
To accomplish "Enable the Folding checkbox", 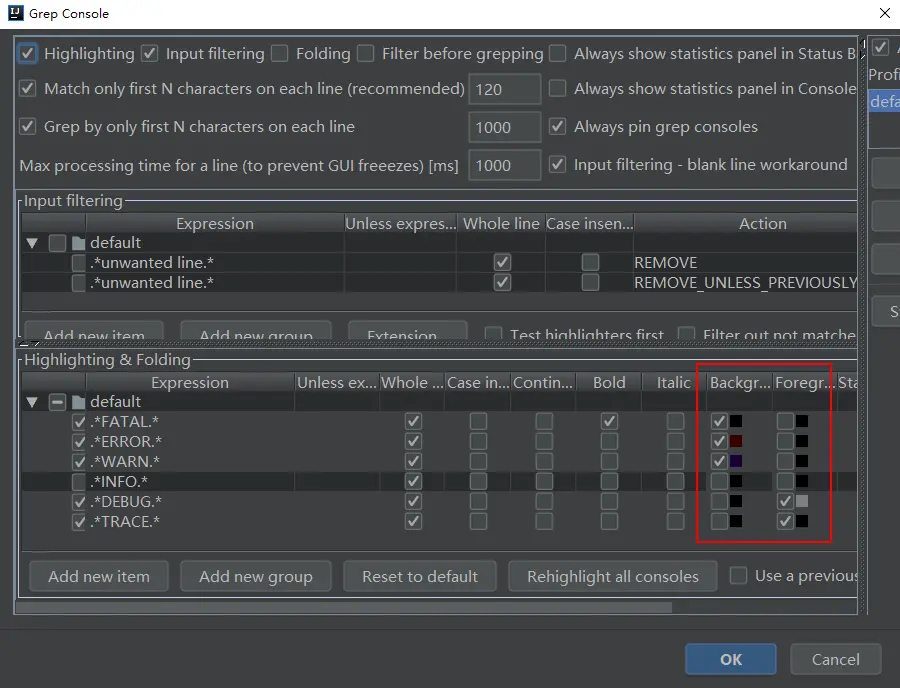I will pos(280,53).
